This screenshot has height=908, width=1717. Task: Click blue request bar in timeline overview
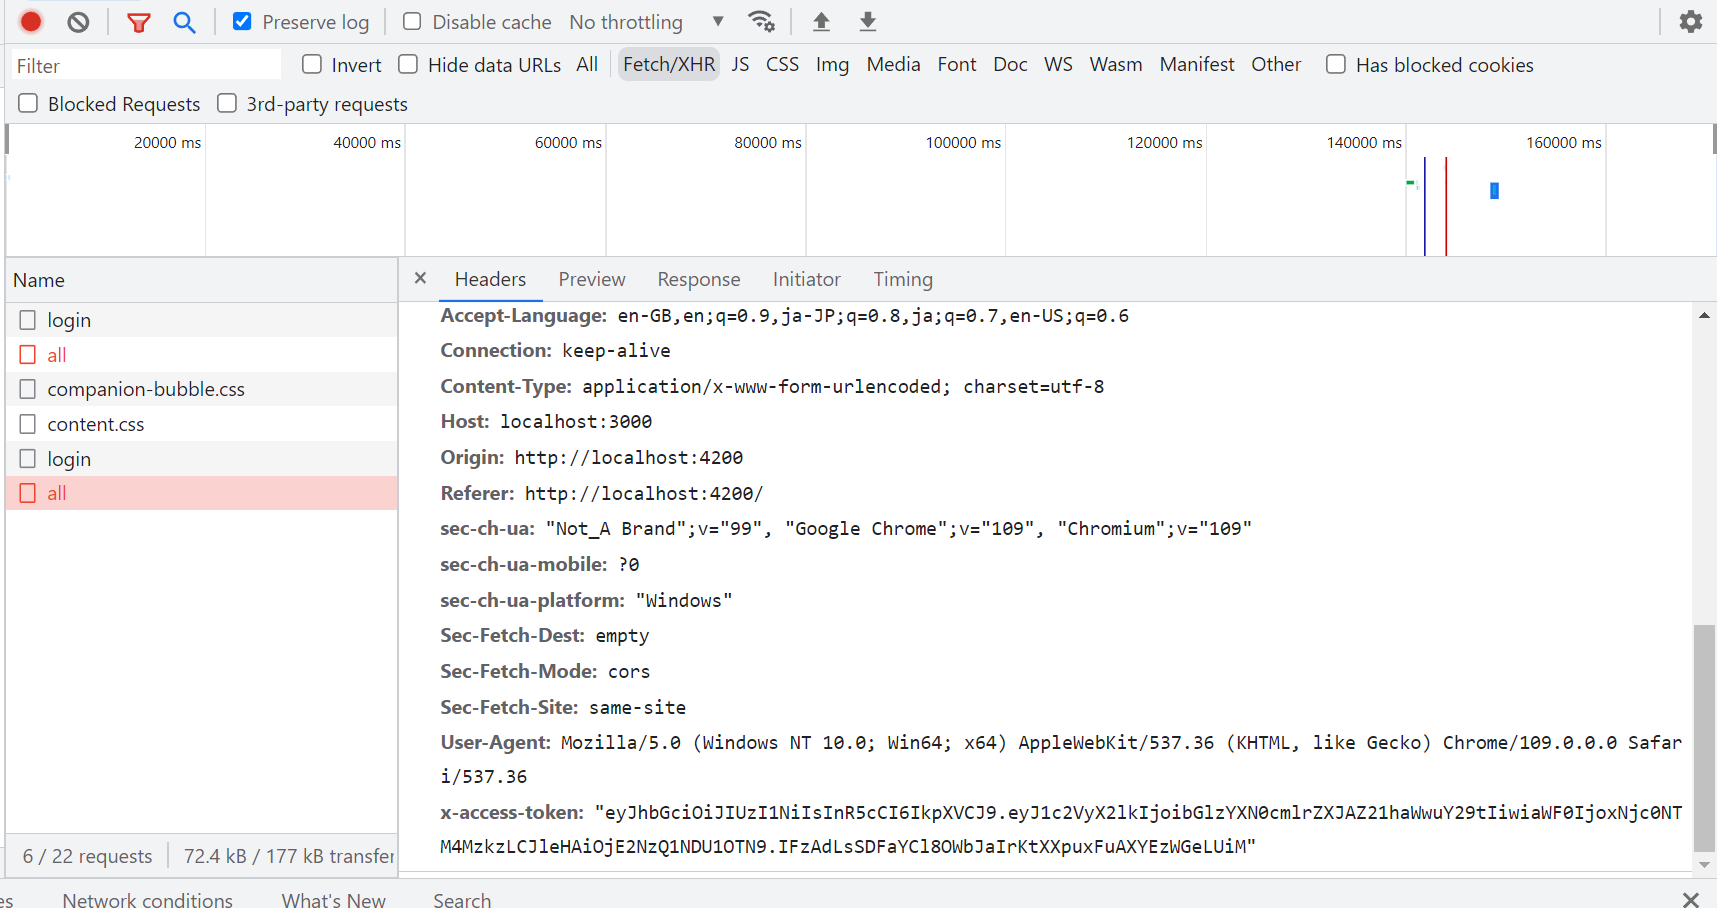[1494, 190]
